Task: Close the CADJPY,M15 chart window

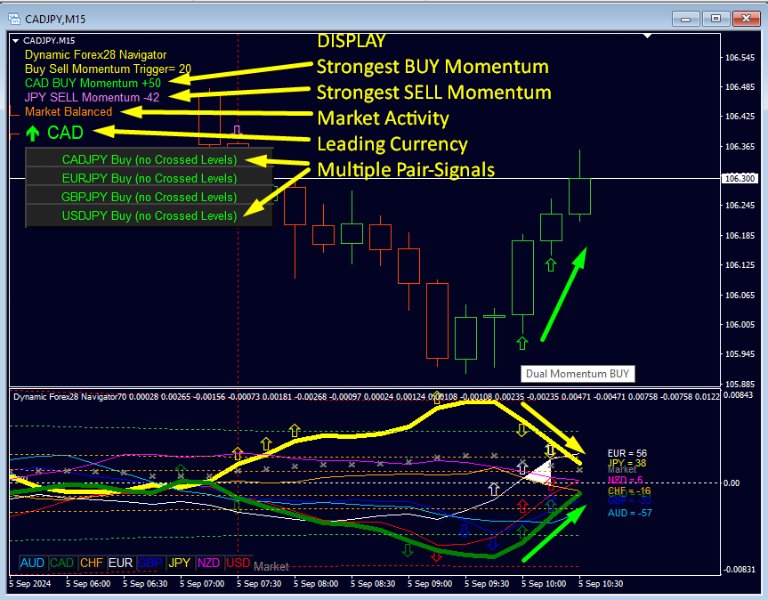Action: pos(745,19)
